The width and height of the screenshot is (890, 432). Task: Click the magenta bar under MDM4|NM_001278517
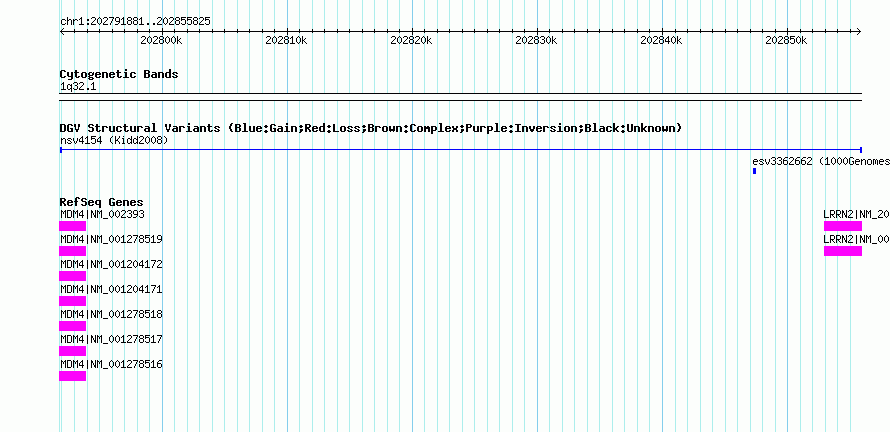[x=73, y=351]
